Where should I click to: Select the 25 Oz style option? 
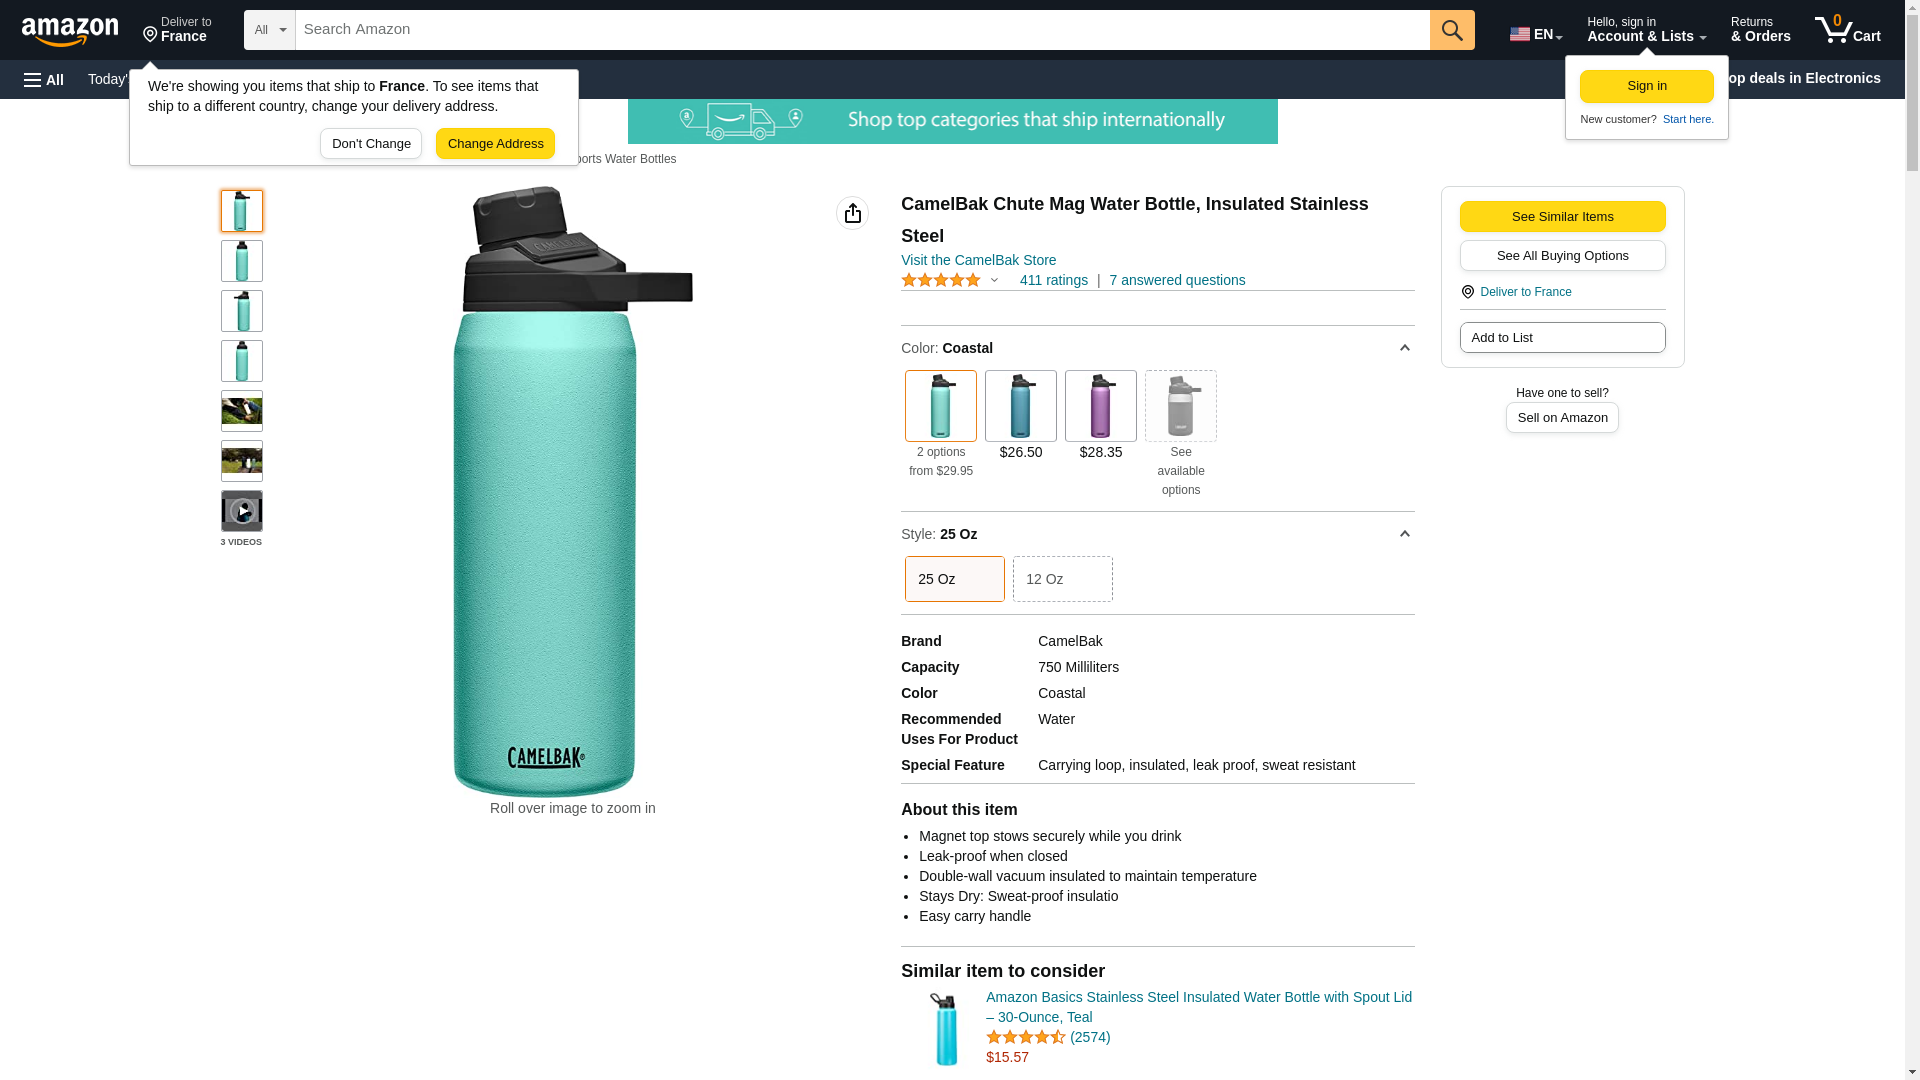coord(955,579)
